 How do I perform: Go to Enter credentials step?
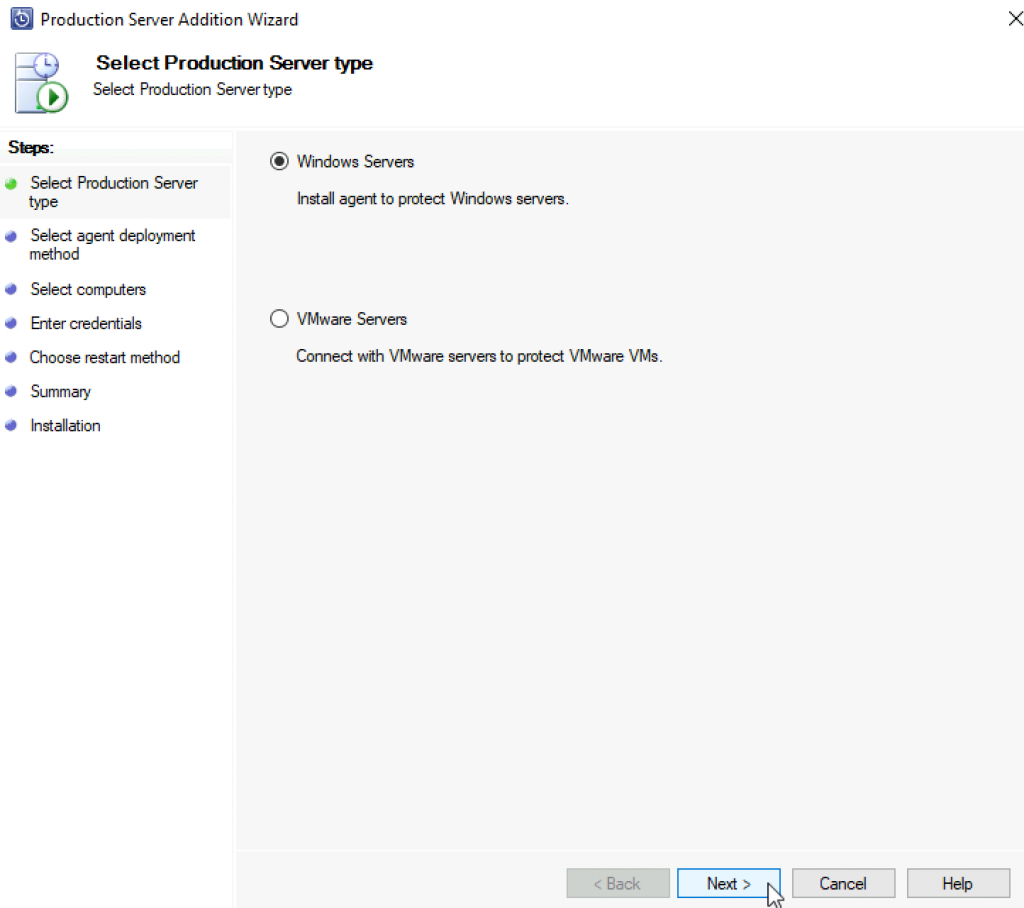86,323
